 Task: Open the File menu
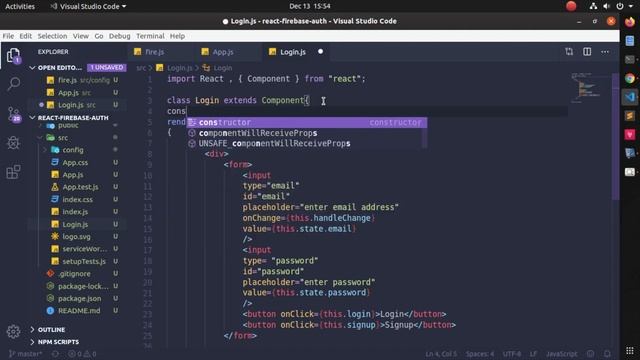click(8, 36)
